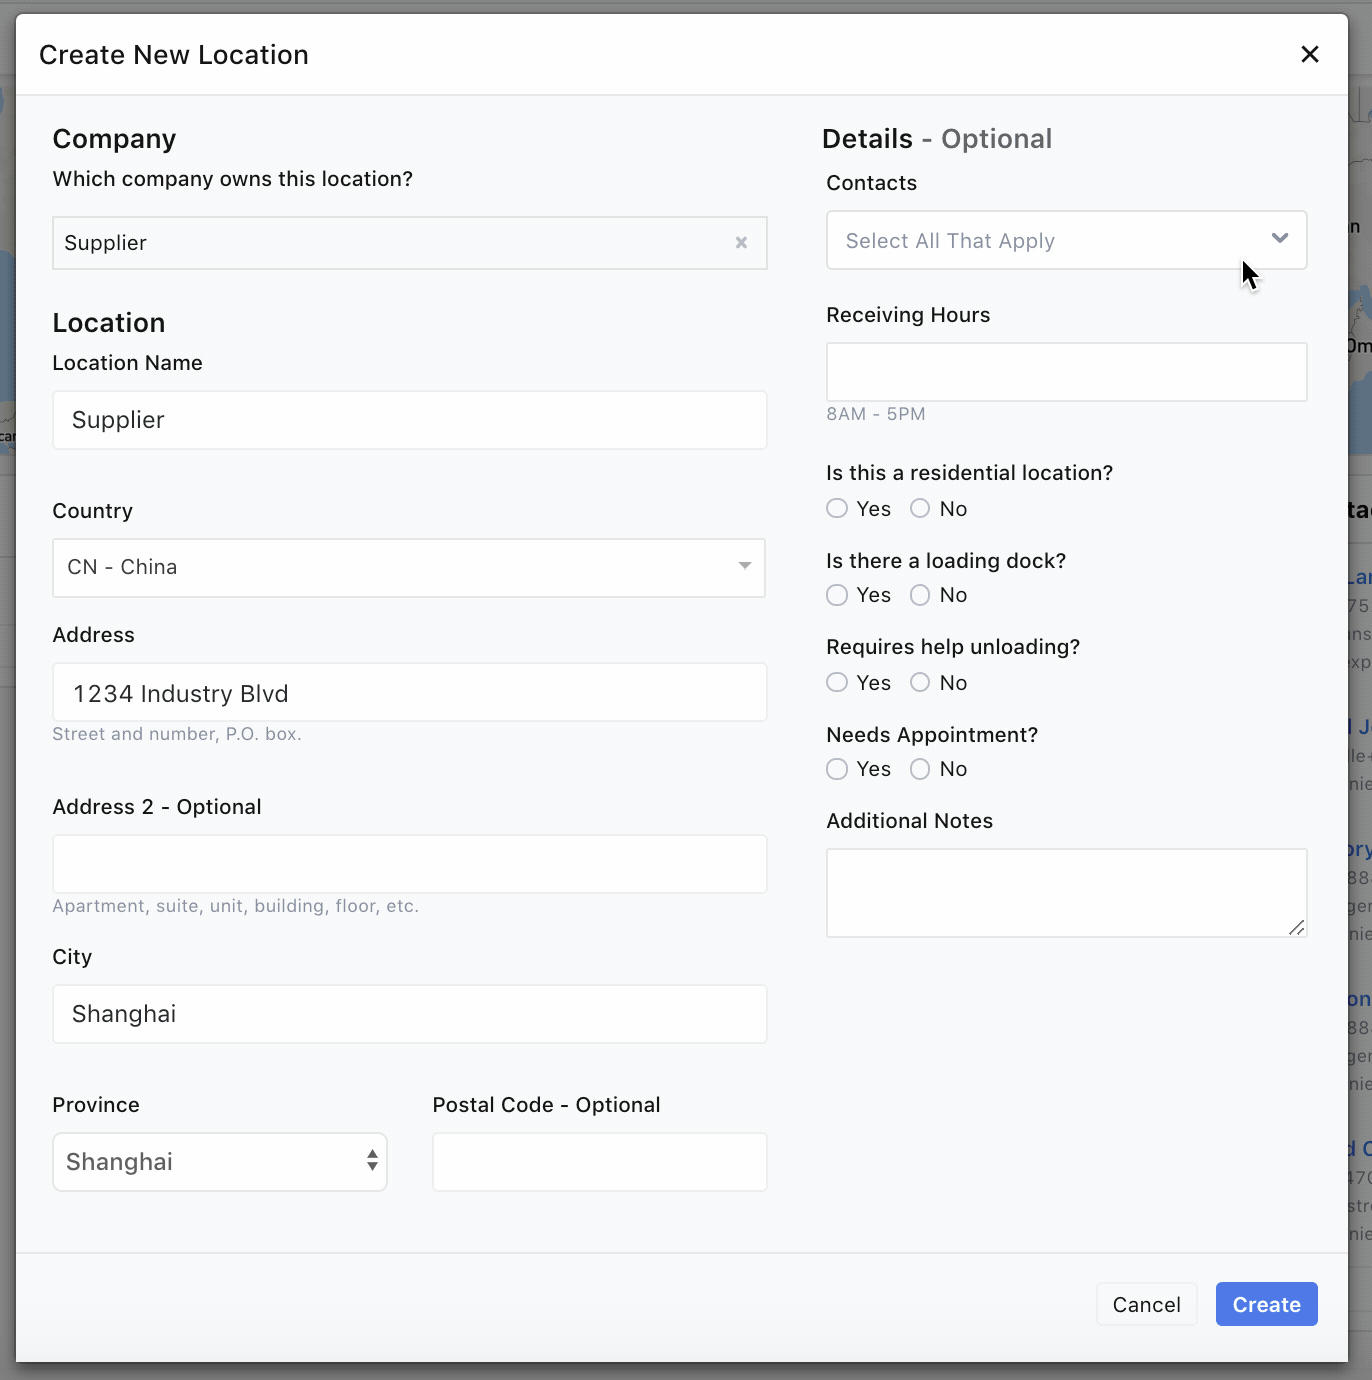The width and height of the screenshot is (1372, 1380).
Task: Select Yes for loading dock
Action: (837, 595)
